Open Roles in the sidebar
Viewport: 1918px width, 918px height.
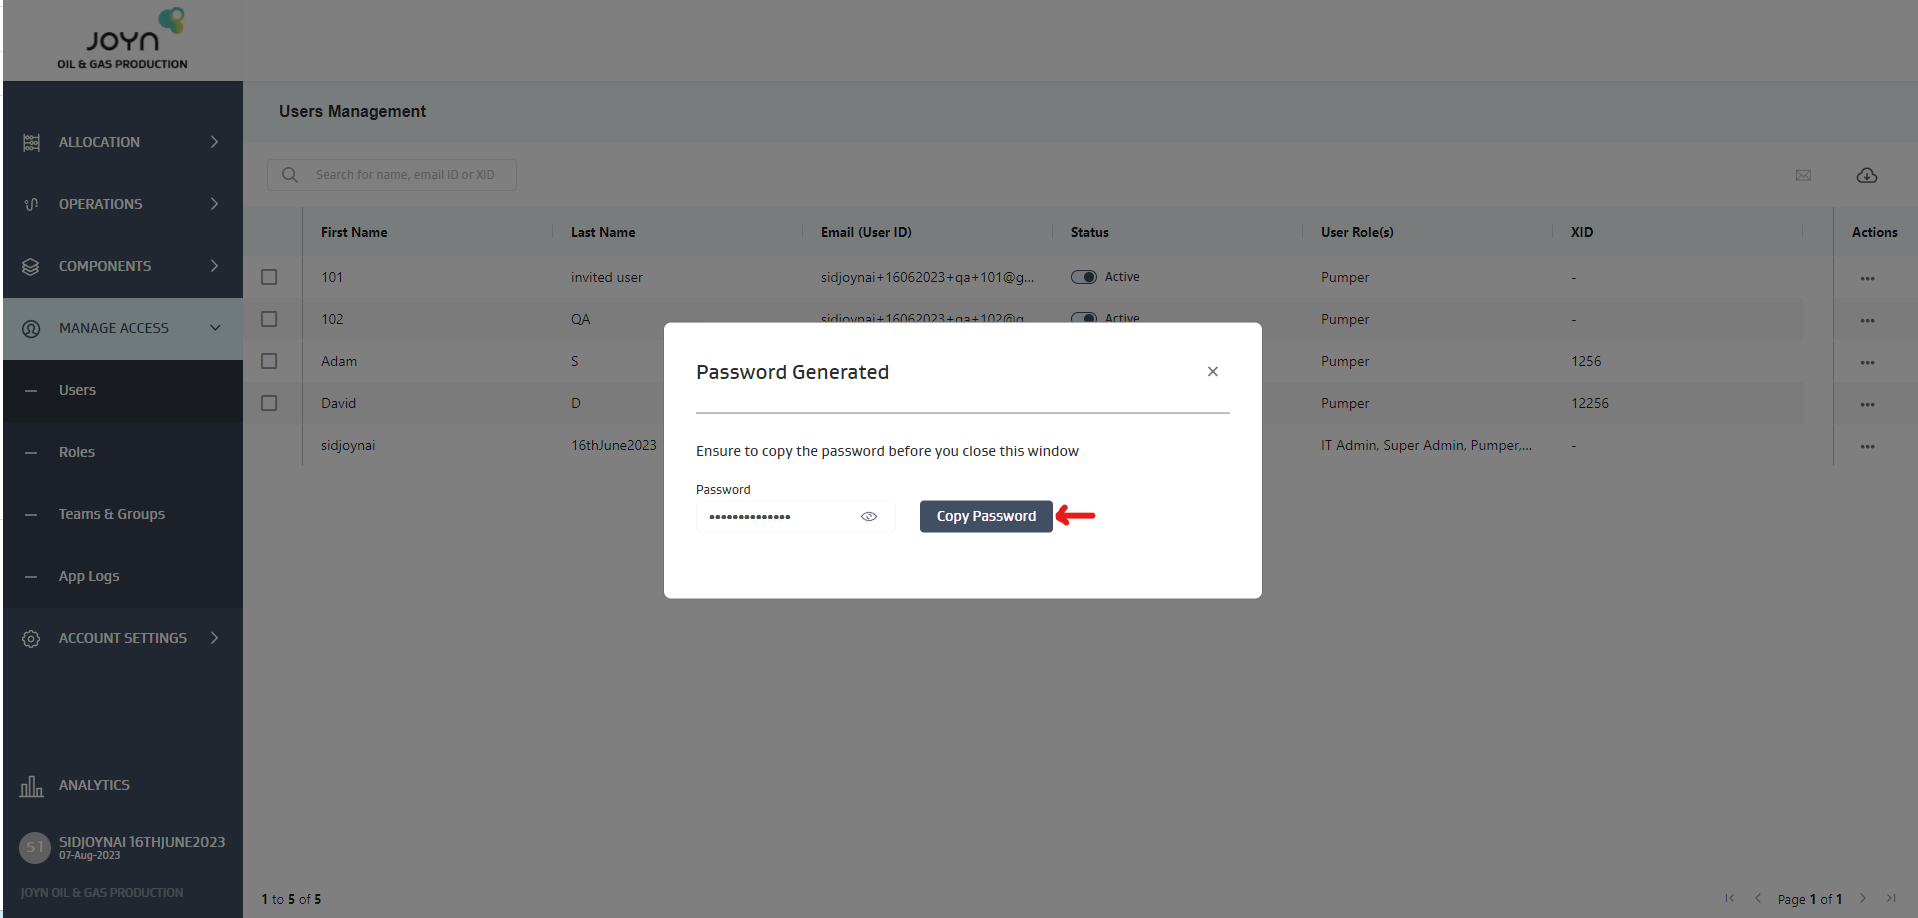tap(77, 452)
